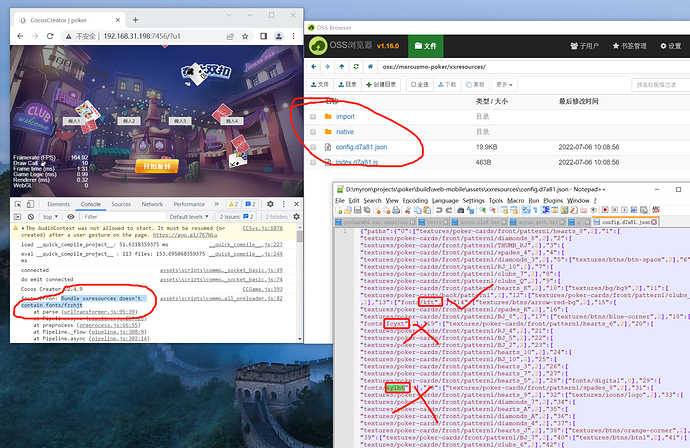Go up one directory in OSS Browser
This screenshot has height=448, width=690.
342,66
